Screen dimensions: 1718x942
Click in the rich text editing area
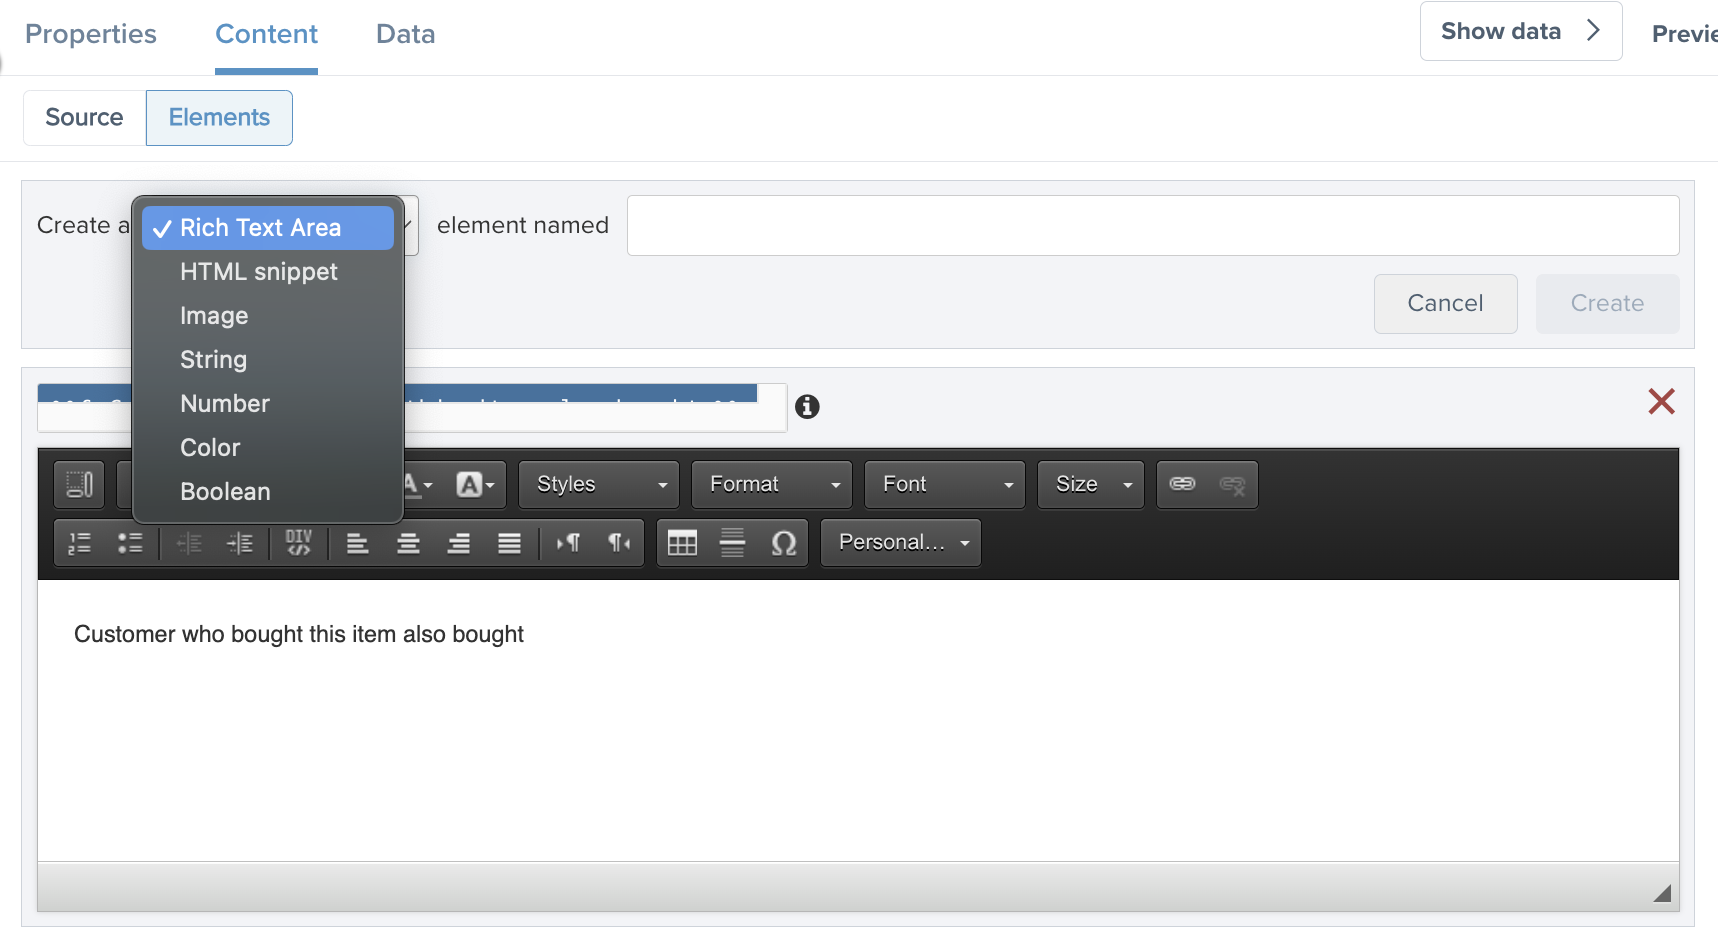(x=858, y=720)
